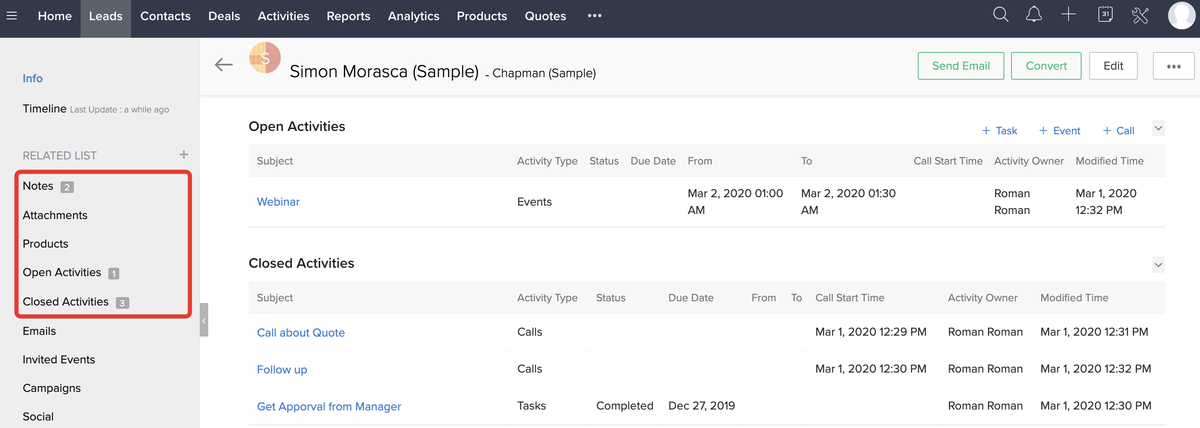The width and height of the screenshot is (1200, 428).
Task: Select Info in the sidebar
Action: [33, 78]
